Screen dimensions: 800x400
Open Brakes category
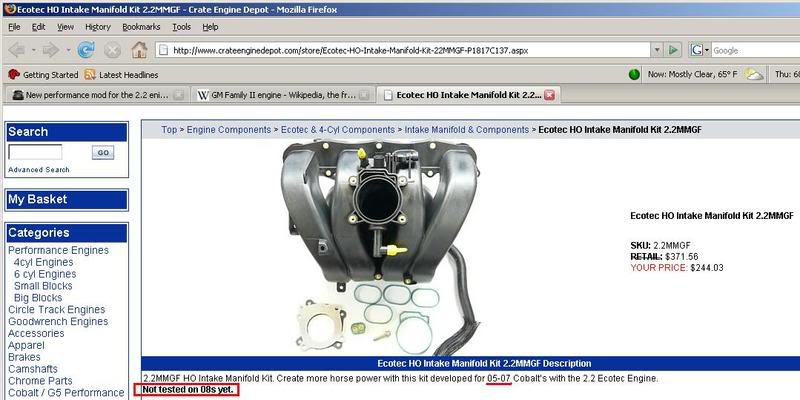tap(24, 357)
